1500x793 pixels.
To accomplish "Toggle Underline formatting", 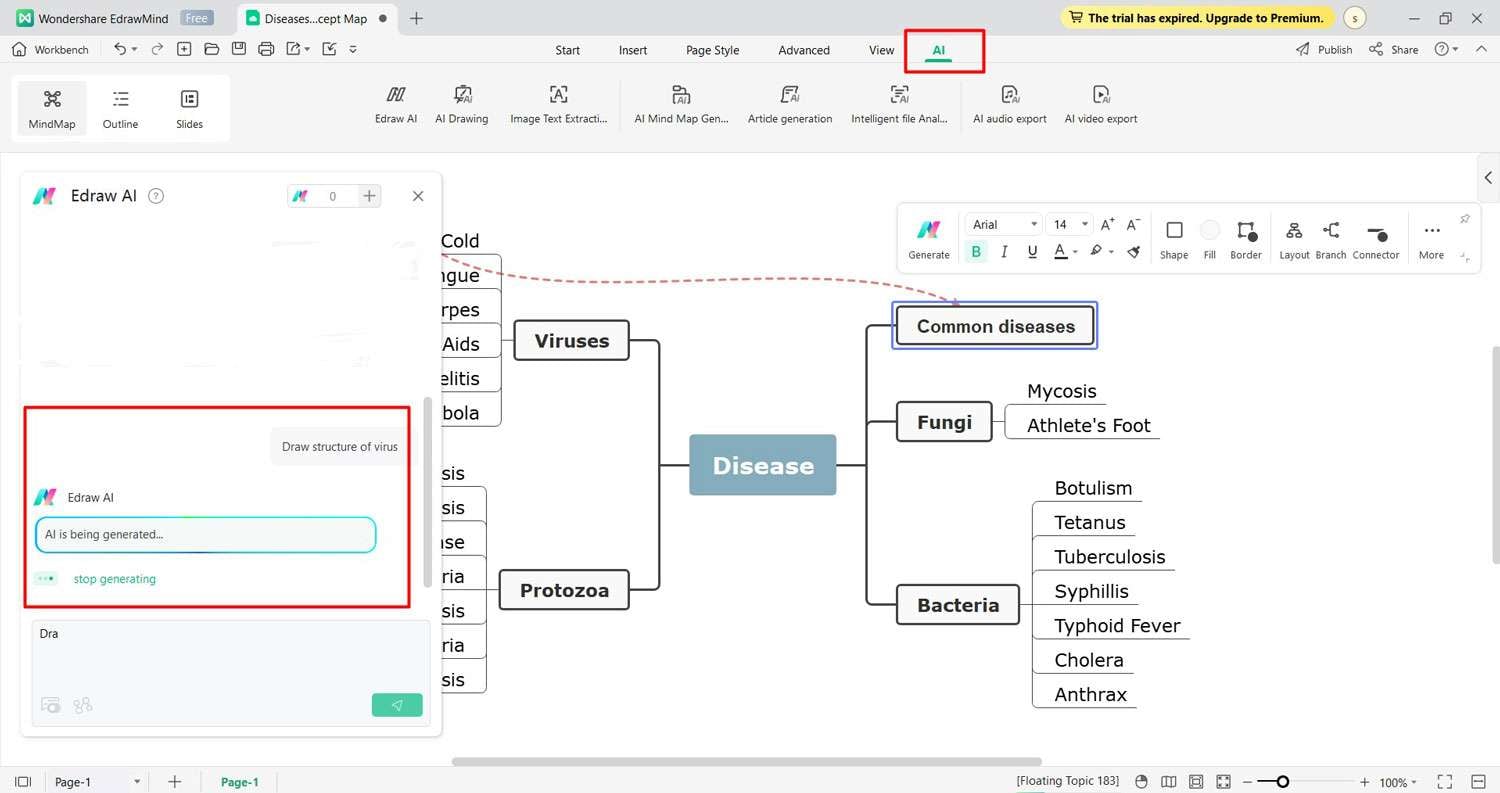I will tap(1032, 252).
